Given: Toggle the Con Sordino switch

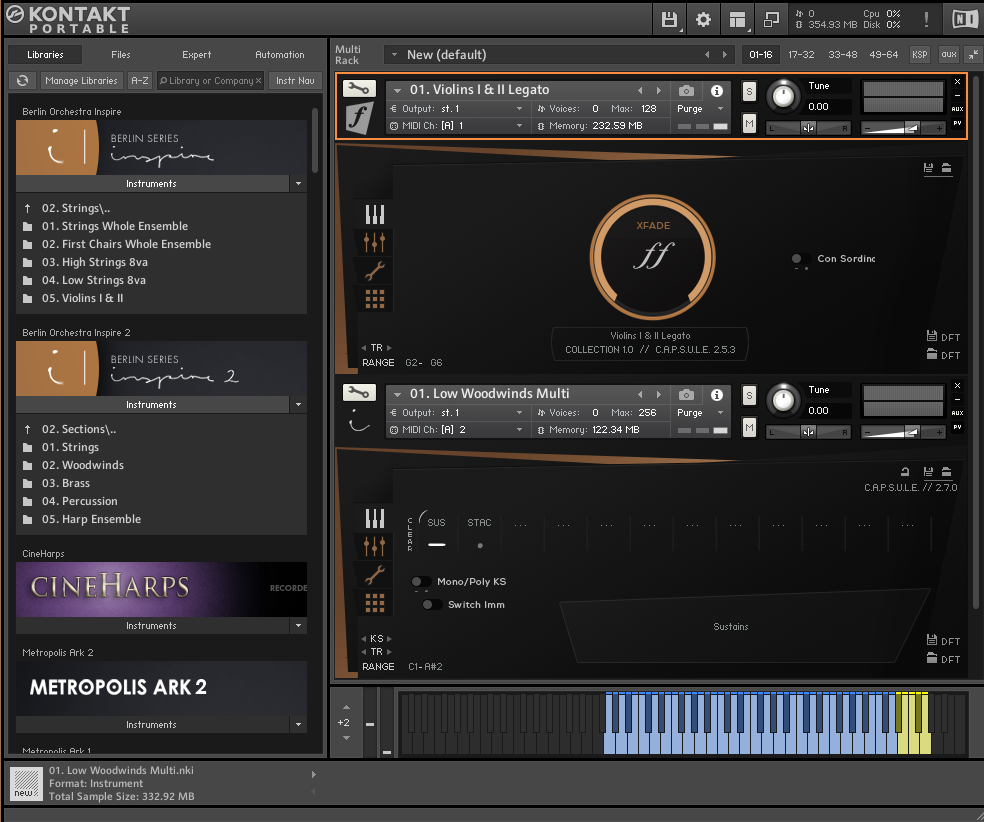Looking at the screenshot, I should pyautogui.click(x=800, y=259).
